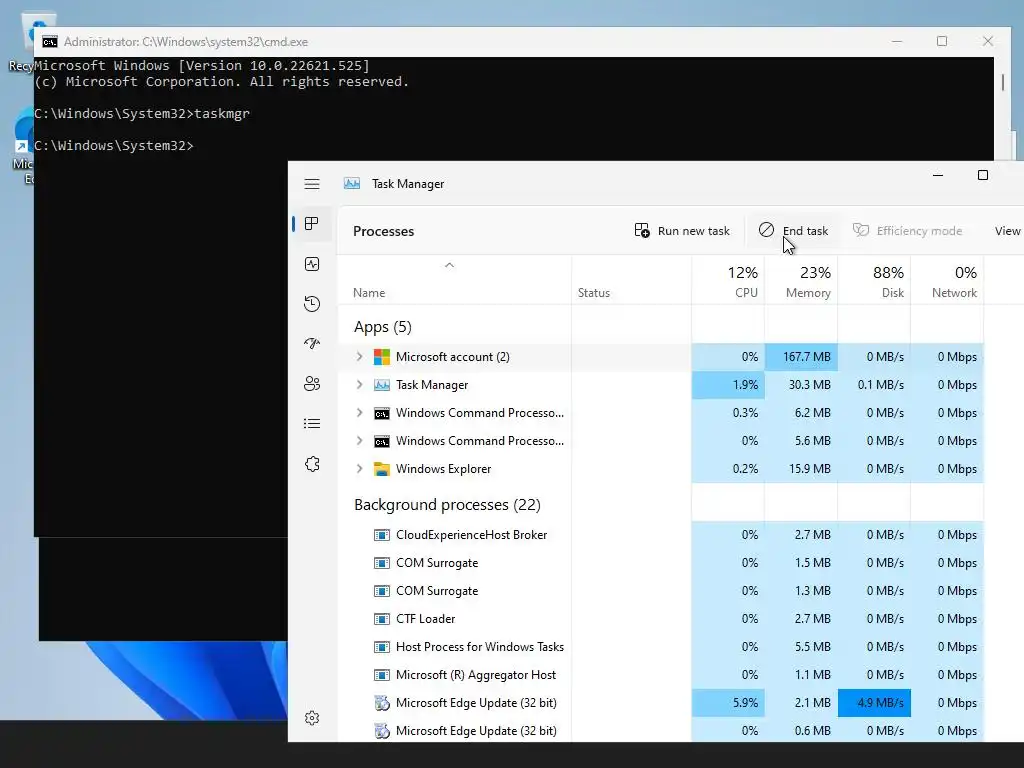
Task: Sort by Network column header
Action: [948, 281]
